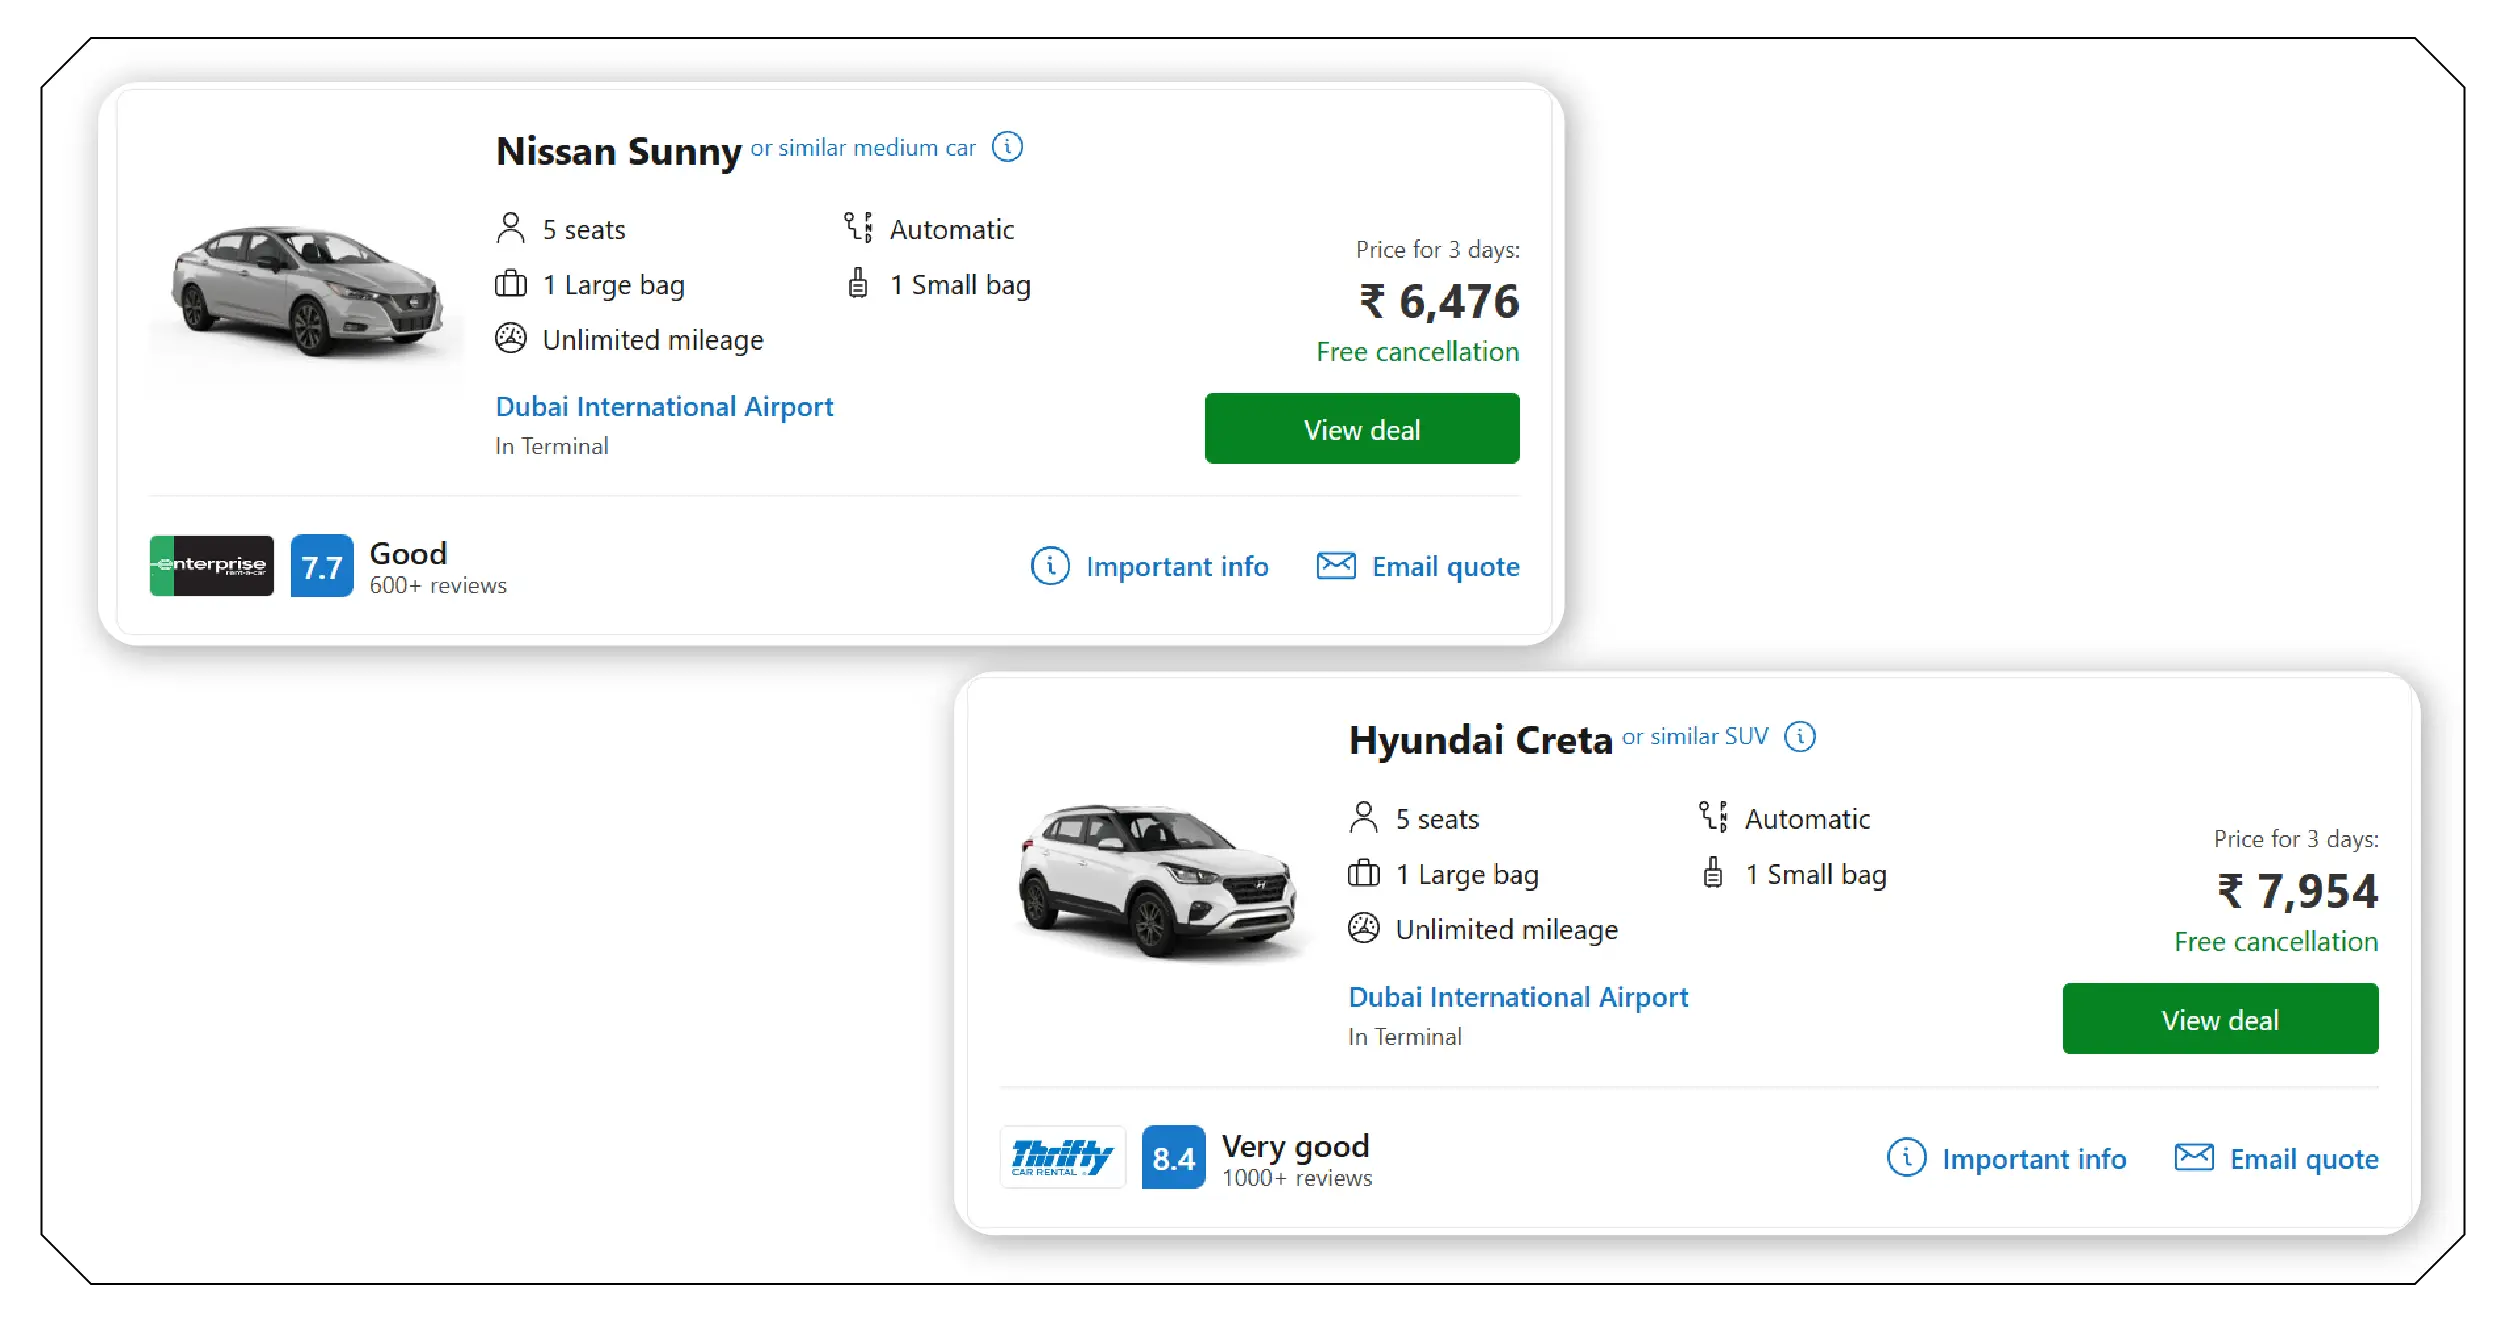The height and width of the screenshot is (1322, 2507).
Task: Click the Thrifty Car Rental logo
Action: [x=1062, y=1157]
